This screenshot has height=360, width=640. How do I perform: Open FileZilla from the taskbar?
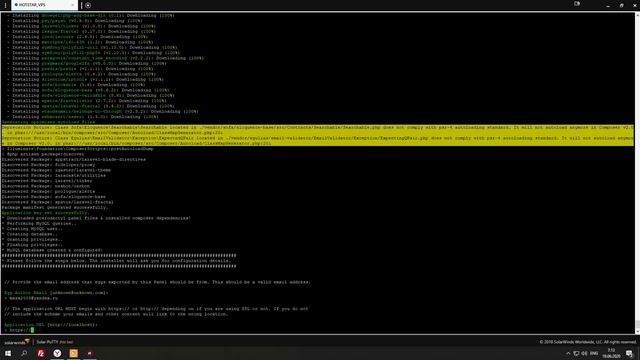click(41, 353)
